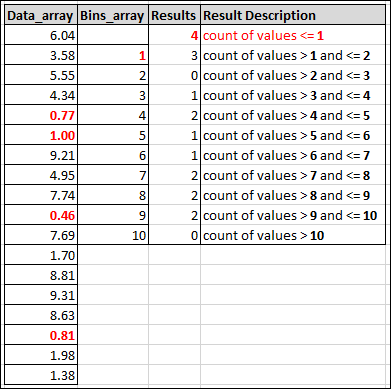Select the Result Description header cell

pyautogui.click(x=293, y=15)
